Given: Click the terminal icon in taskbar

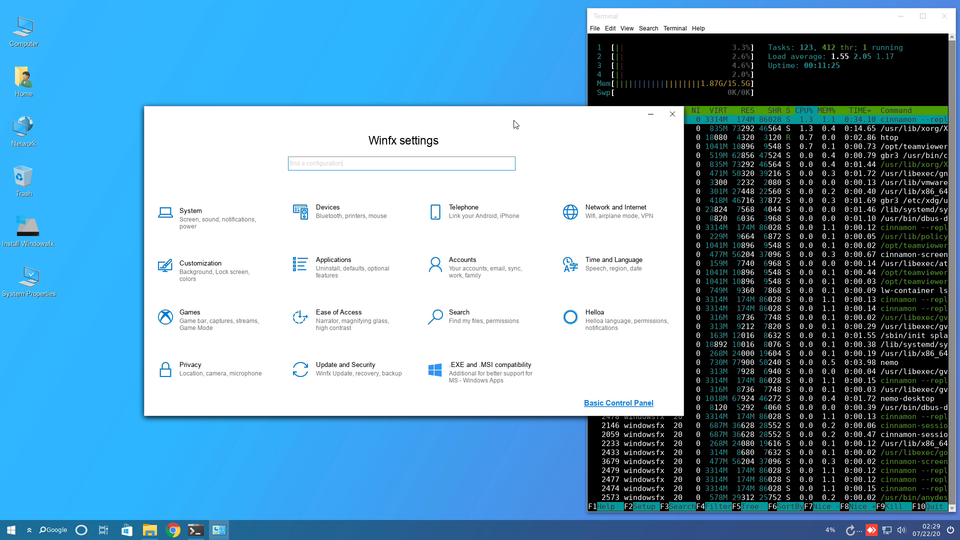Looking at the screenshot, I should click(196, 530).
